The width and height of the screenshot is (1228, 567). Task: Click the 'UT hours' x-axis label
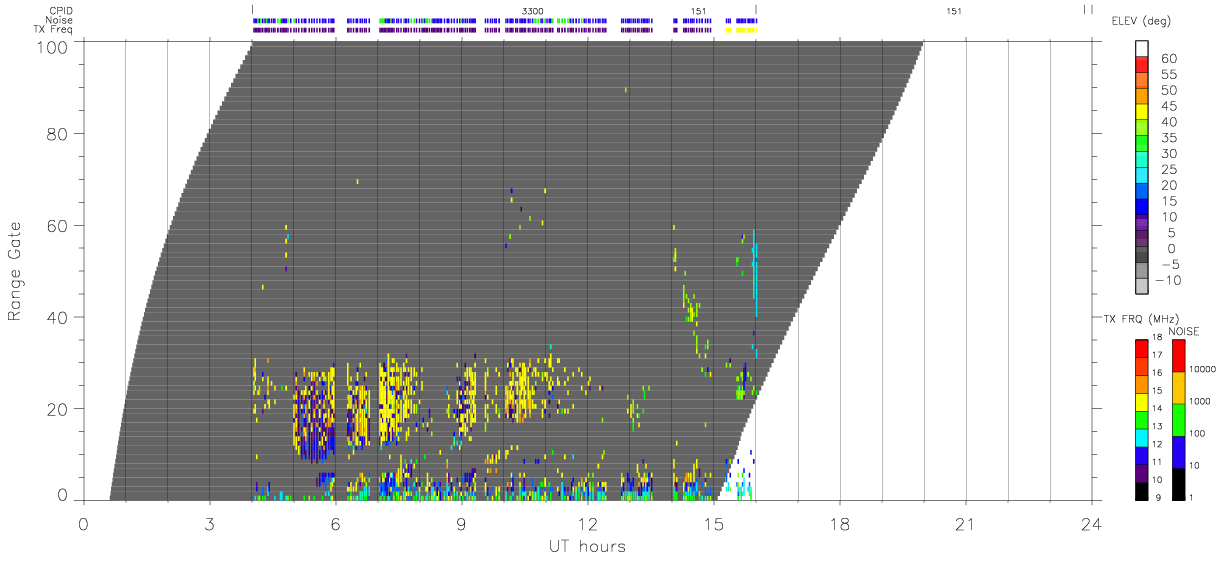coord(587,546)
